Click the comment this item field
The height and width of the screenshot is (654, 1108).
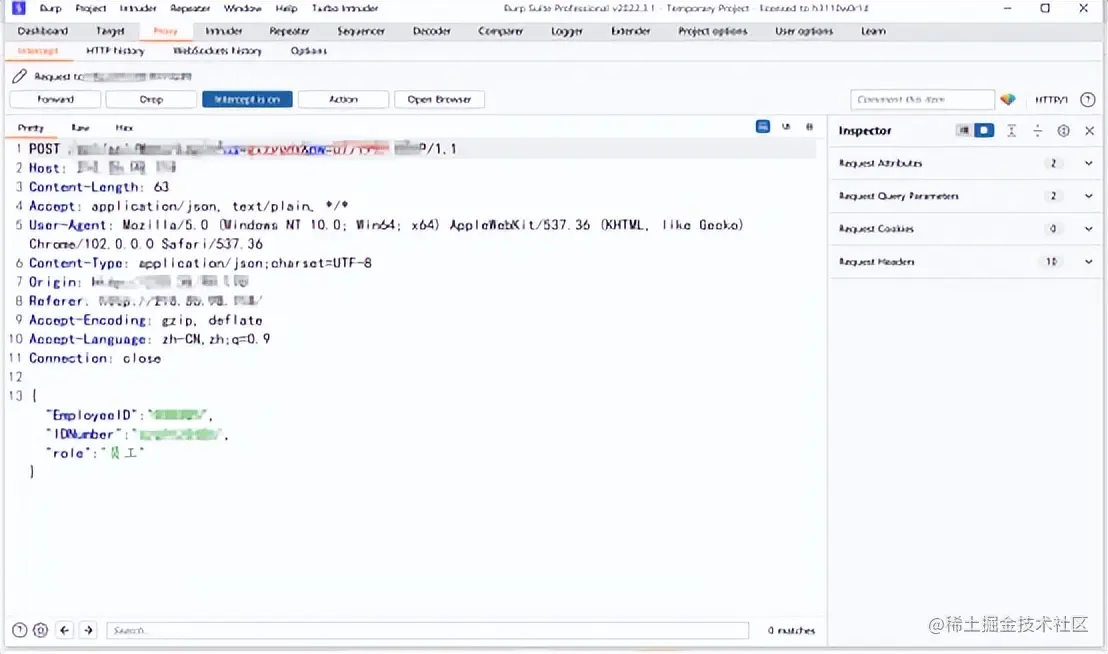pyautogui.click(x=923, y=100)
